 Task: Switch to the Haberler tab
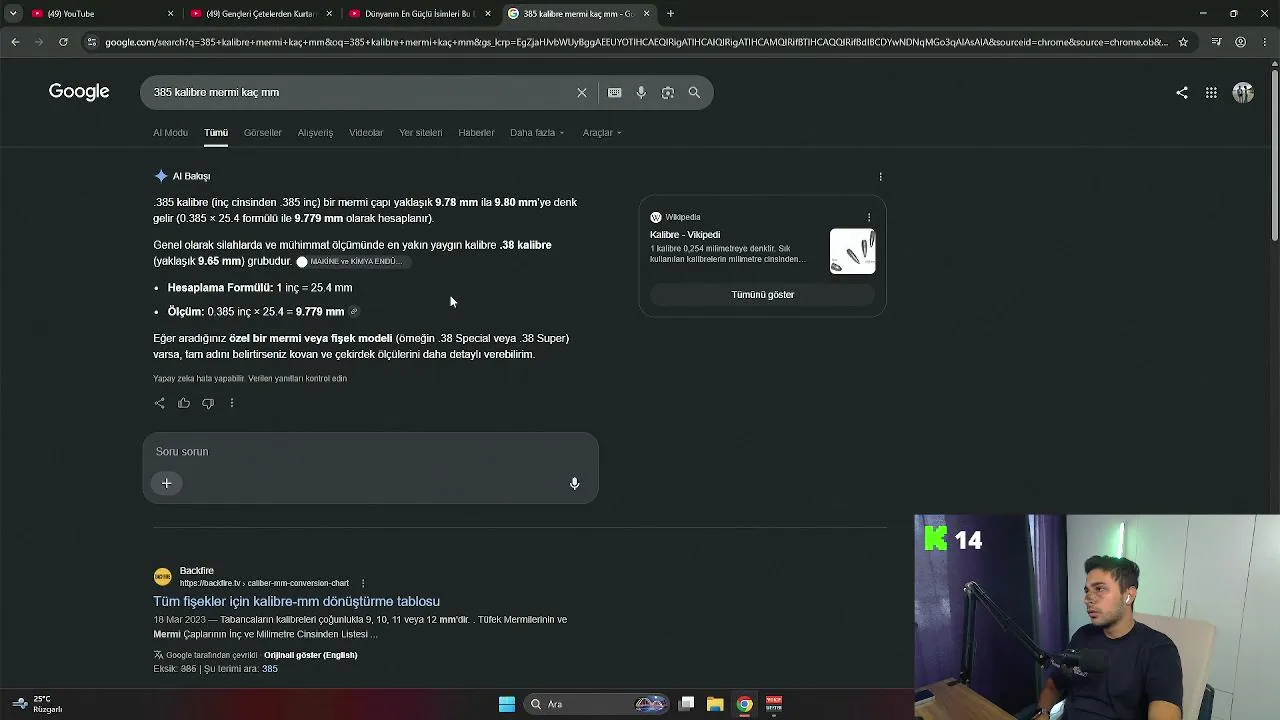(476, 133)
